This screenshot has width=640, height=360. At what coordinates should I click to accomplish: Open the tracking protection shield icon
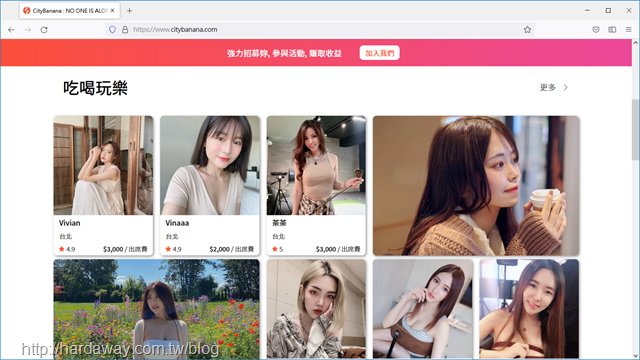(112, 29)
